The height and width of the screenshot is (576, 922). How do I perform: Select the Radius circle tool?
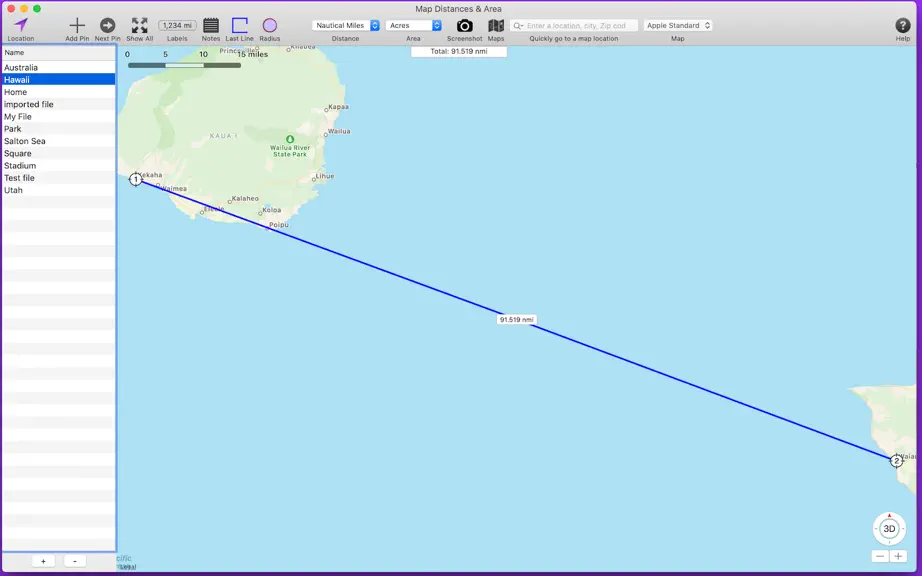click(x=269, y=25)
